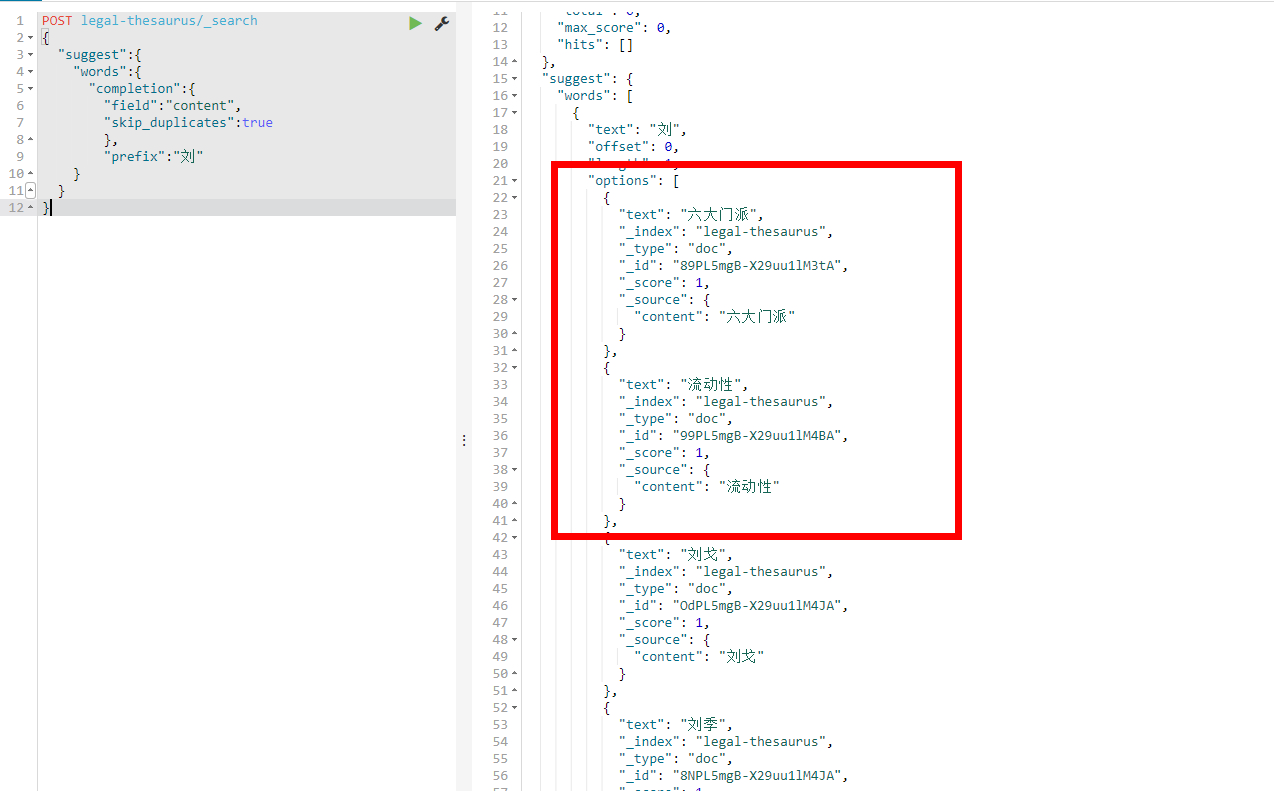Run the request with the green play button

[x=415, y=23]
